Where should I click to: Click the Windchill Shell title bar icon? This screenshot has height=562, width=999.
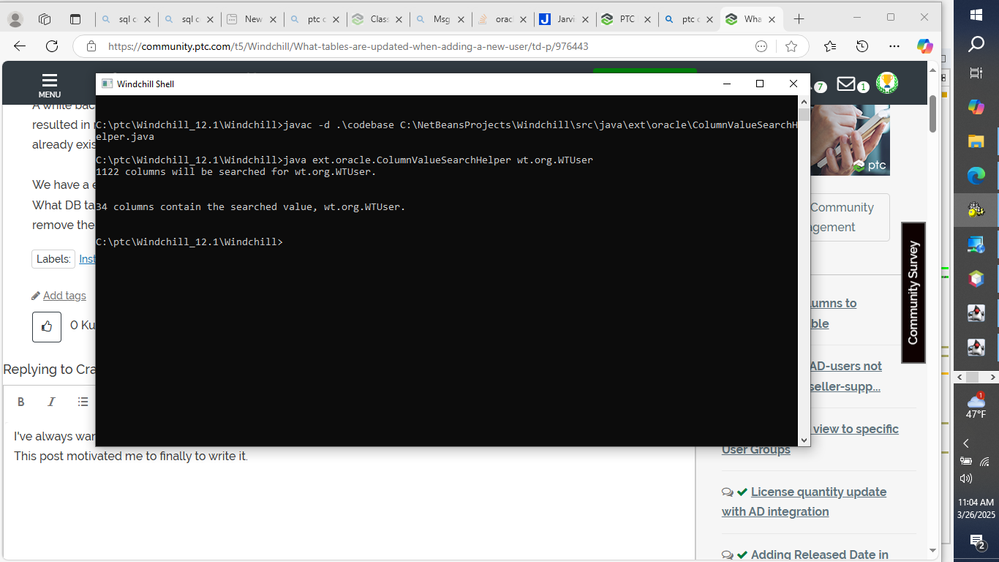[107, 83]
